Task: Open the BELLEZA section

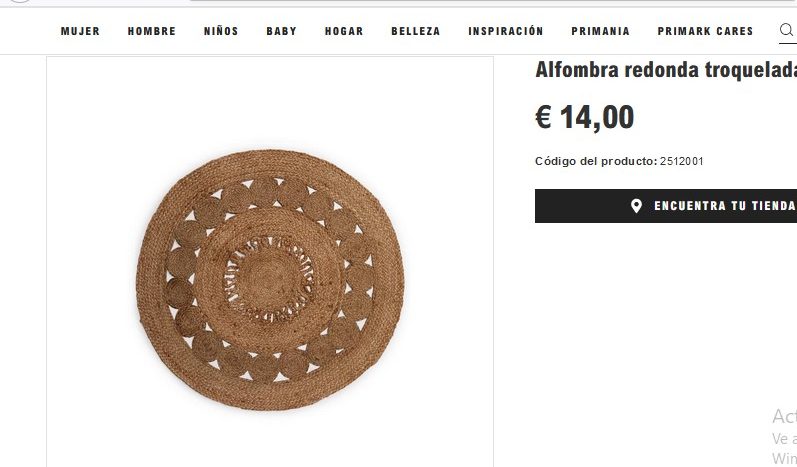Action: click(416, 31)
